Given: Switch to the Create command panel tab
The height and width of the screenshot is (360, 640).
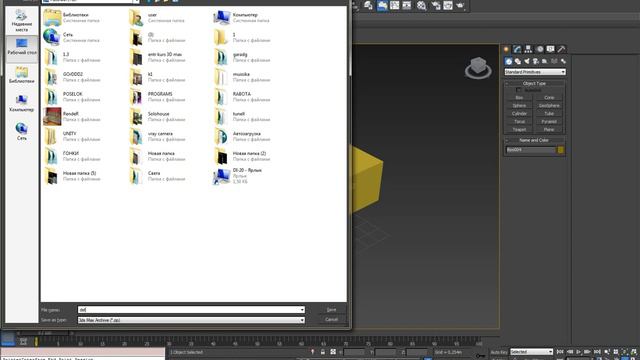Looking at the screenshot, I should (507, 49).
